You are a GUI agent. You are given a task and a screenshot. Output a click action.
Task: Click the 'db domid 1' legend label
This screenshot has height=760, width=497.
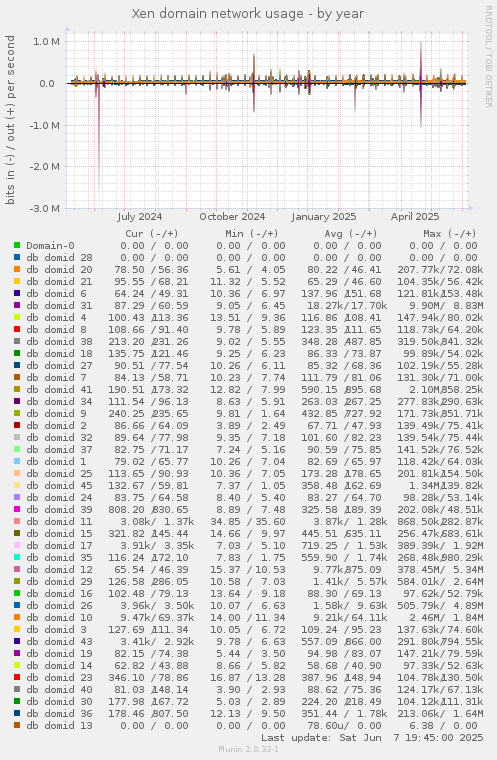[x=56, y=462]
